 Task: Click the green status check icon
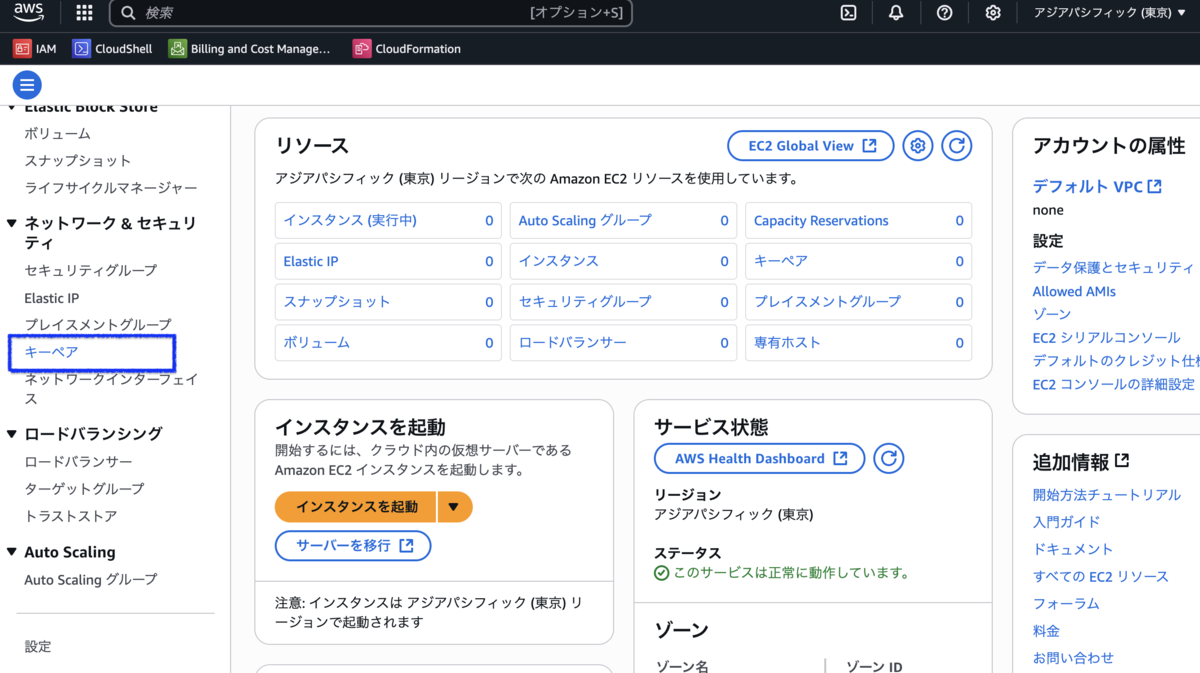point(661,573)
